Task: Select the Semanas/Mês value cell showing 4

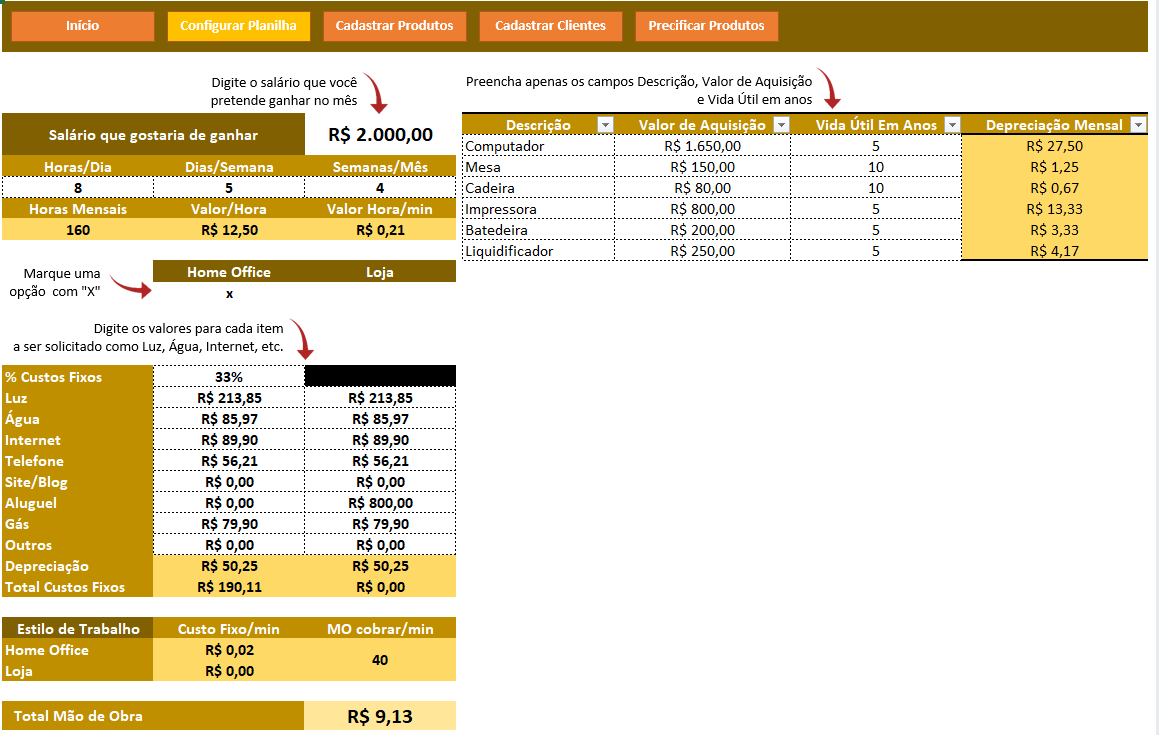Action: tap(380, 187)
